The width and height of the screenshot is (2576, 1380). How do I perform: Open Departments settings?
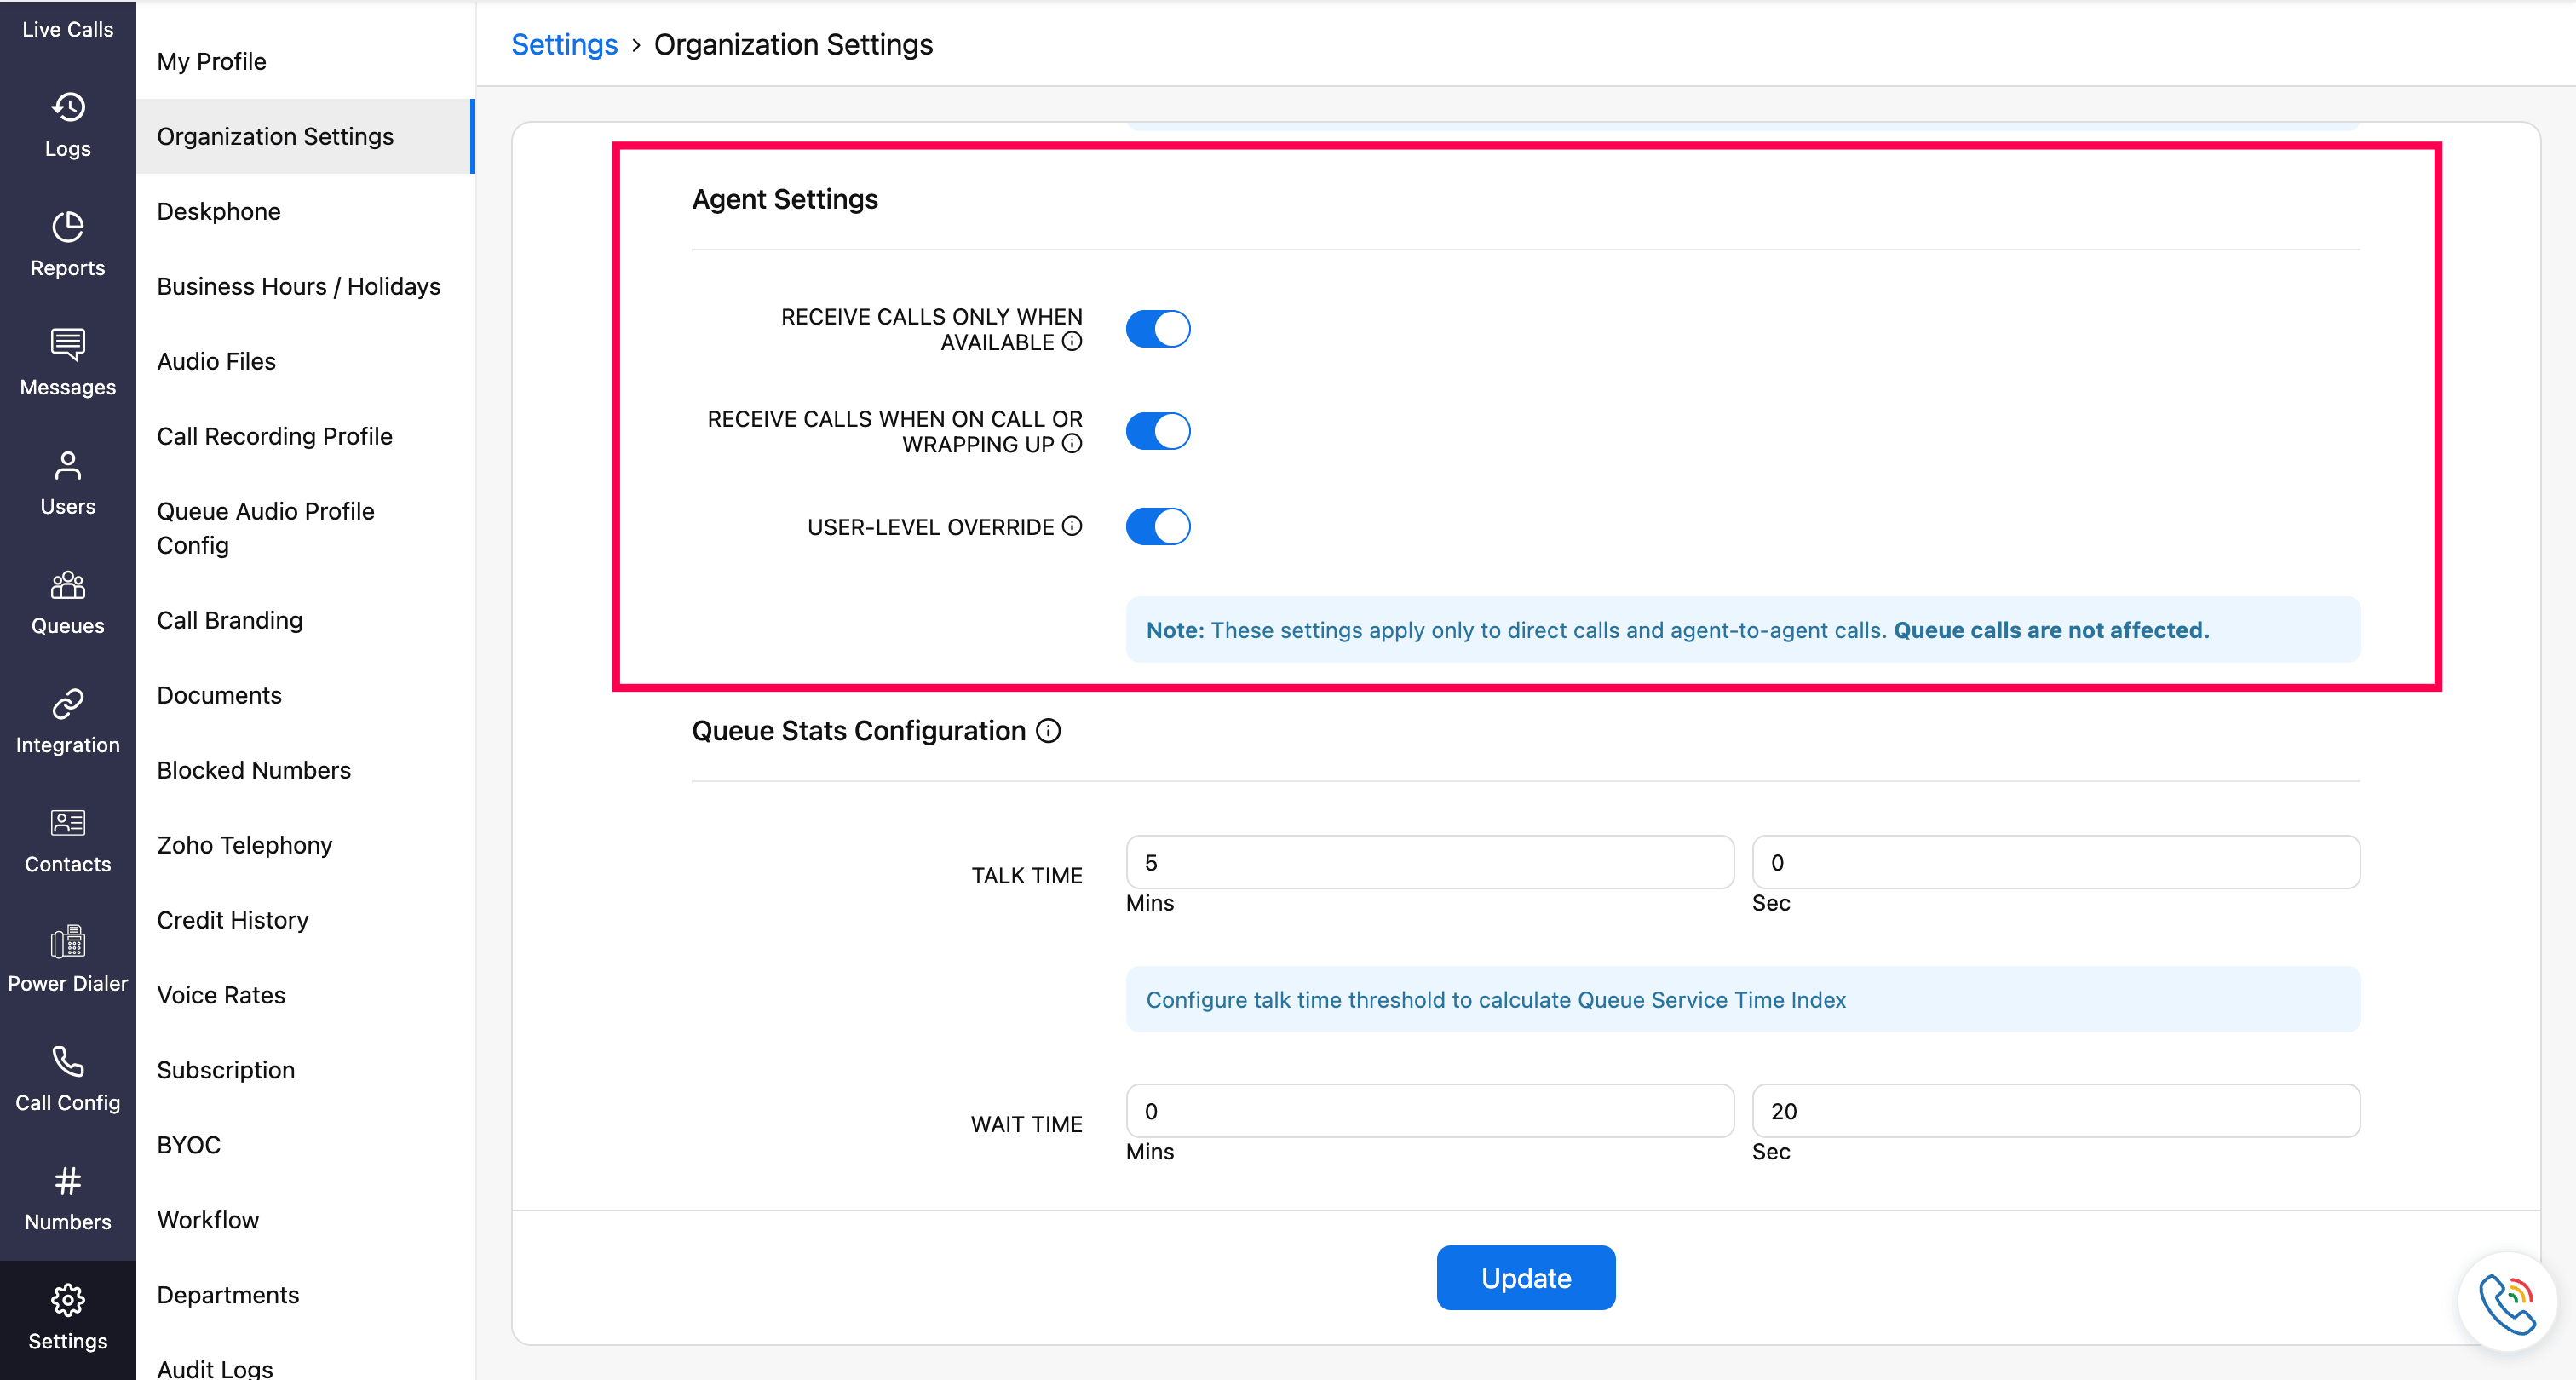228,1295
